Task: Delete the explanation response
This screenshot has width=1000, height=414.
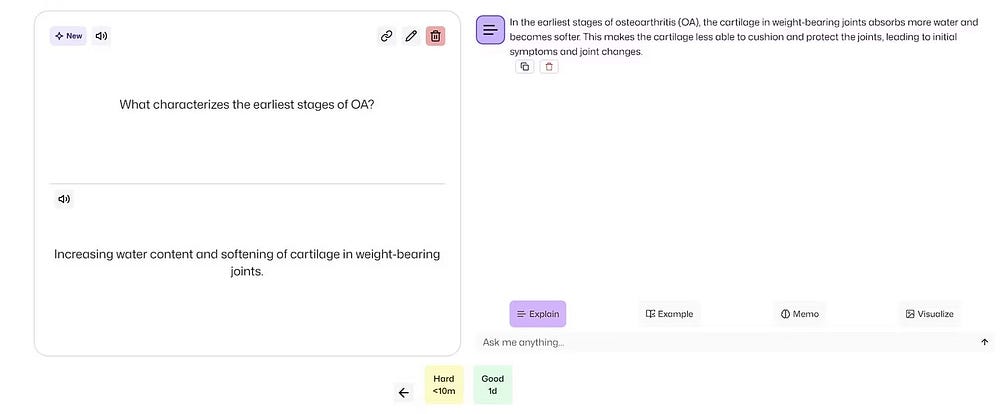Action: 548,67
